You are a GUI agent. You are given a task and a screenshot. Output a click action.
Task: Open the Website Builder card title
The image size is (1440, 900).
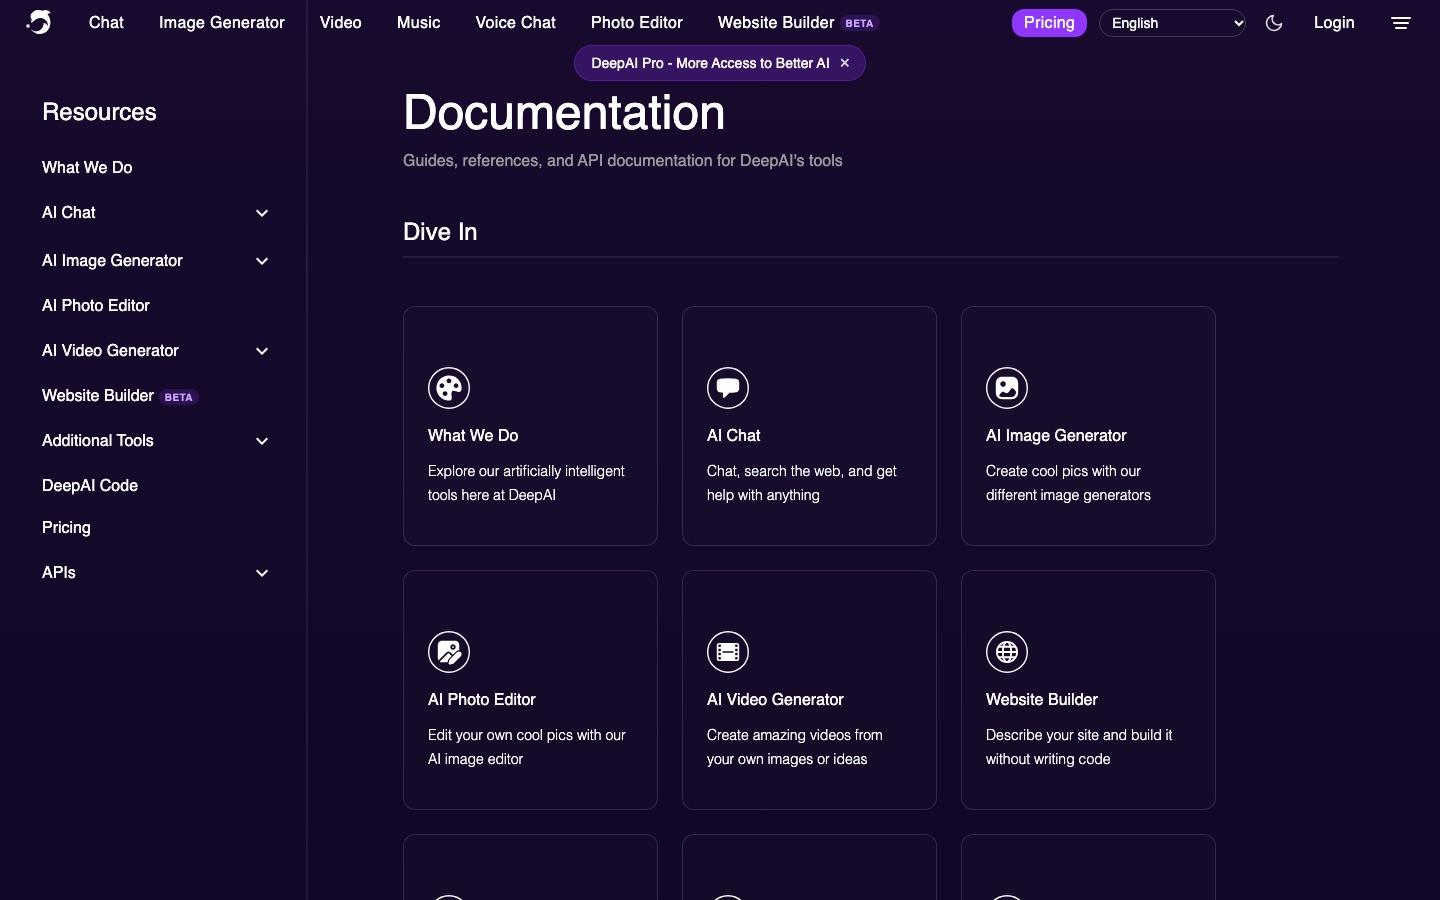(1042, 699)
